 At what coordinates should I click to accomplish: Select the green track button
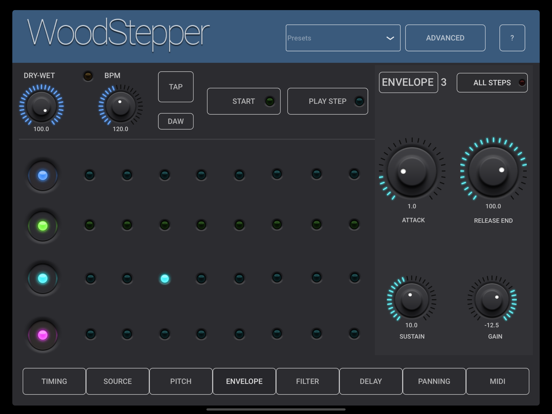point(43,226)
